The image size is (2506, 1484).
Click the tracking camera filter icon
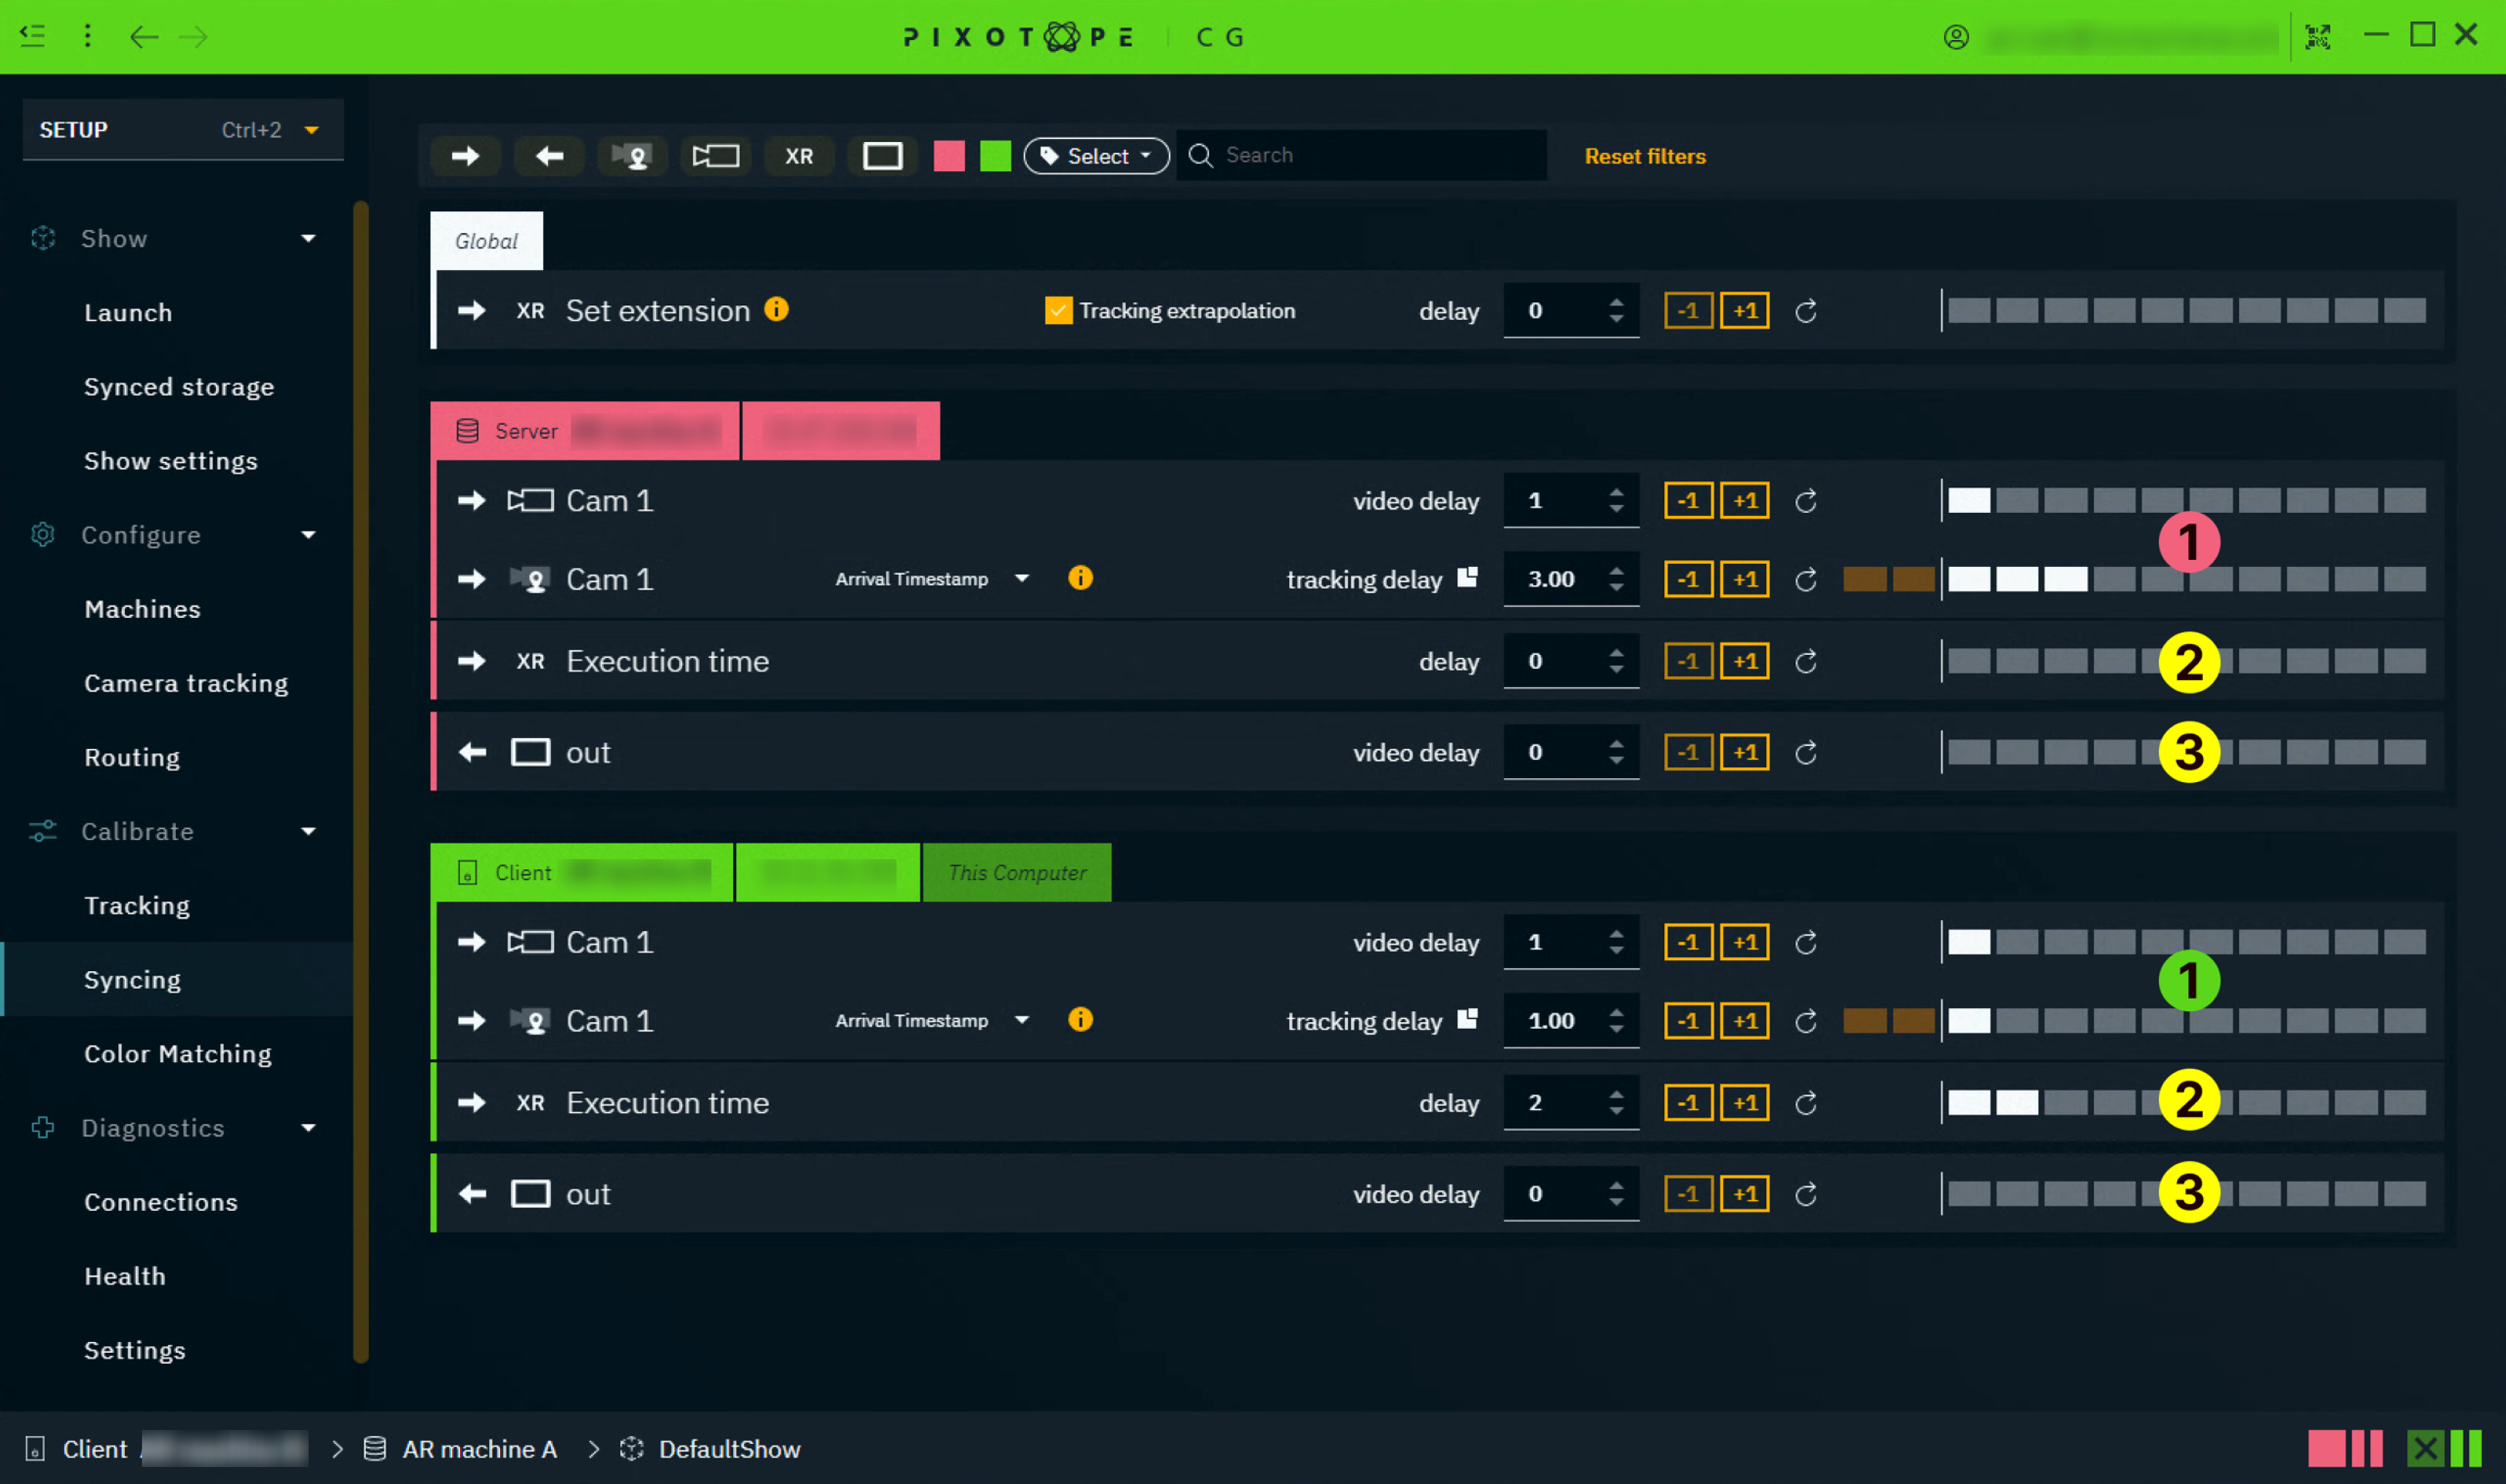pyautogui.click(x=632, y=156)
